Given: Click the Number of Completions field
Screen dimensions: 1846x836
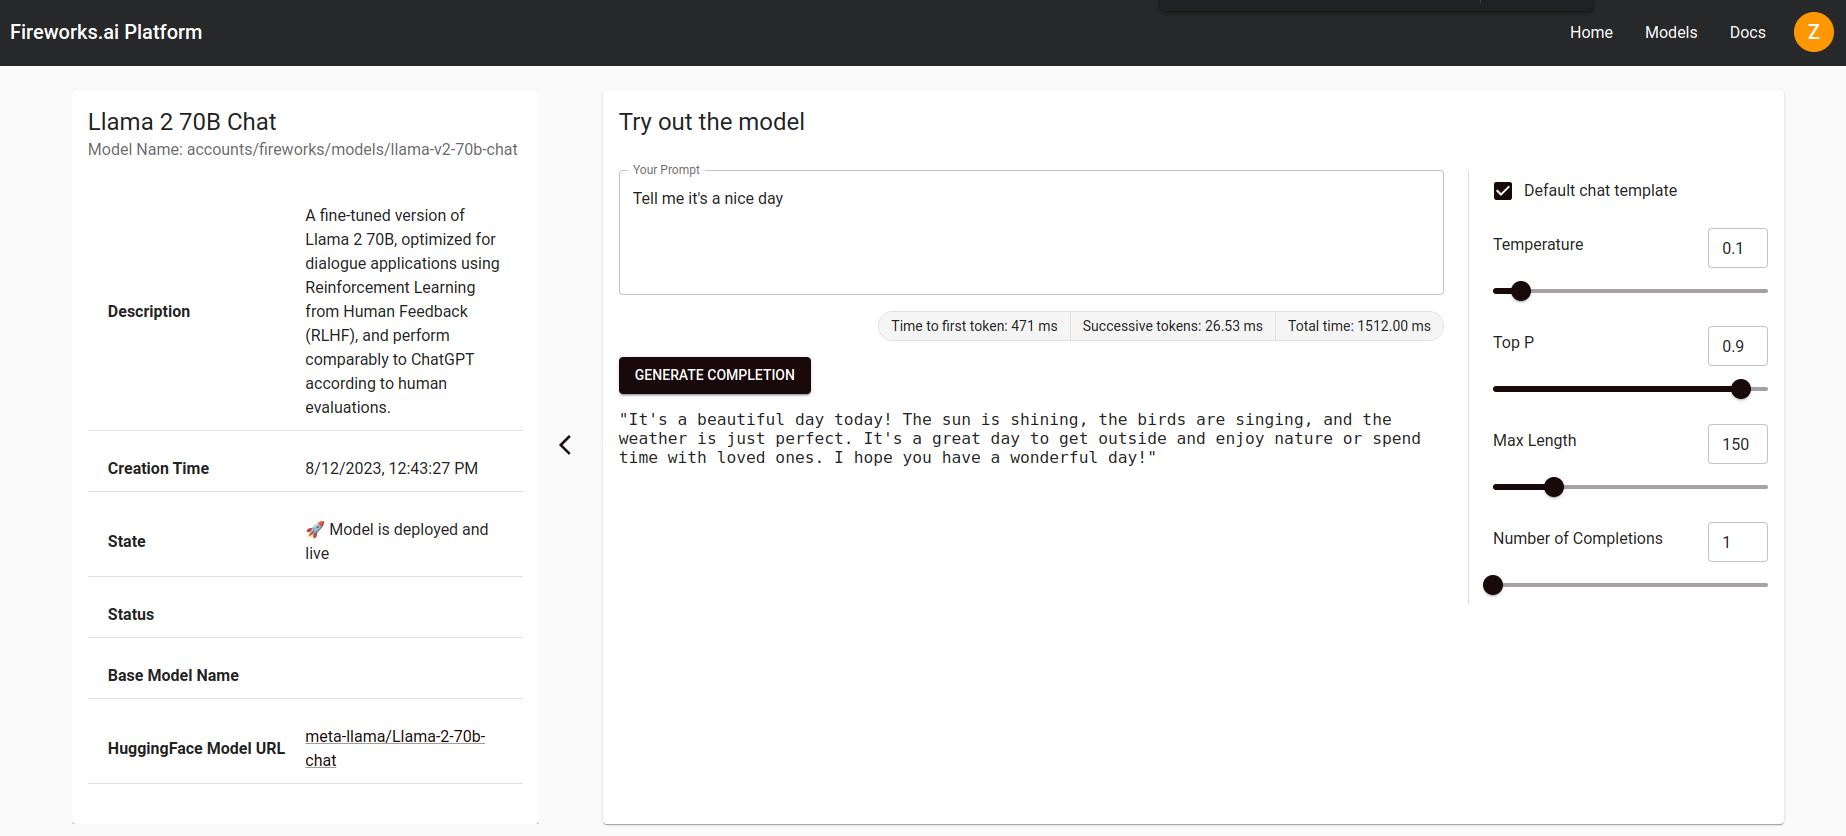Looking at the screenshot, I should click(1737, 542).
